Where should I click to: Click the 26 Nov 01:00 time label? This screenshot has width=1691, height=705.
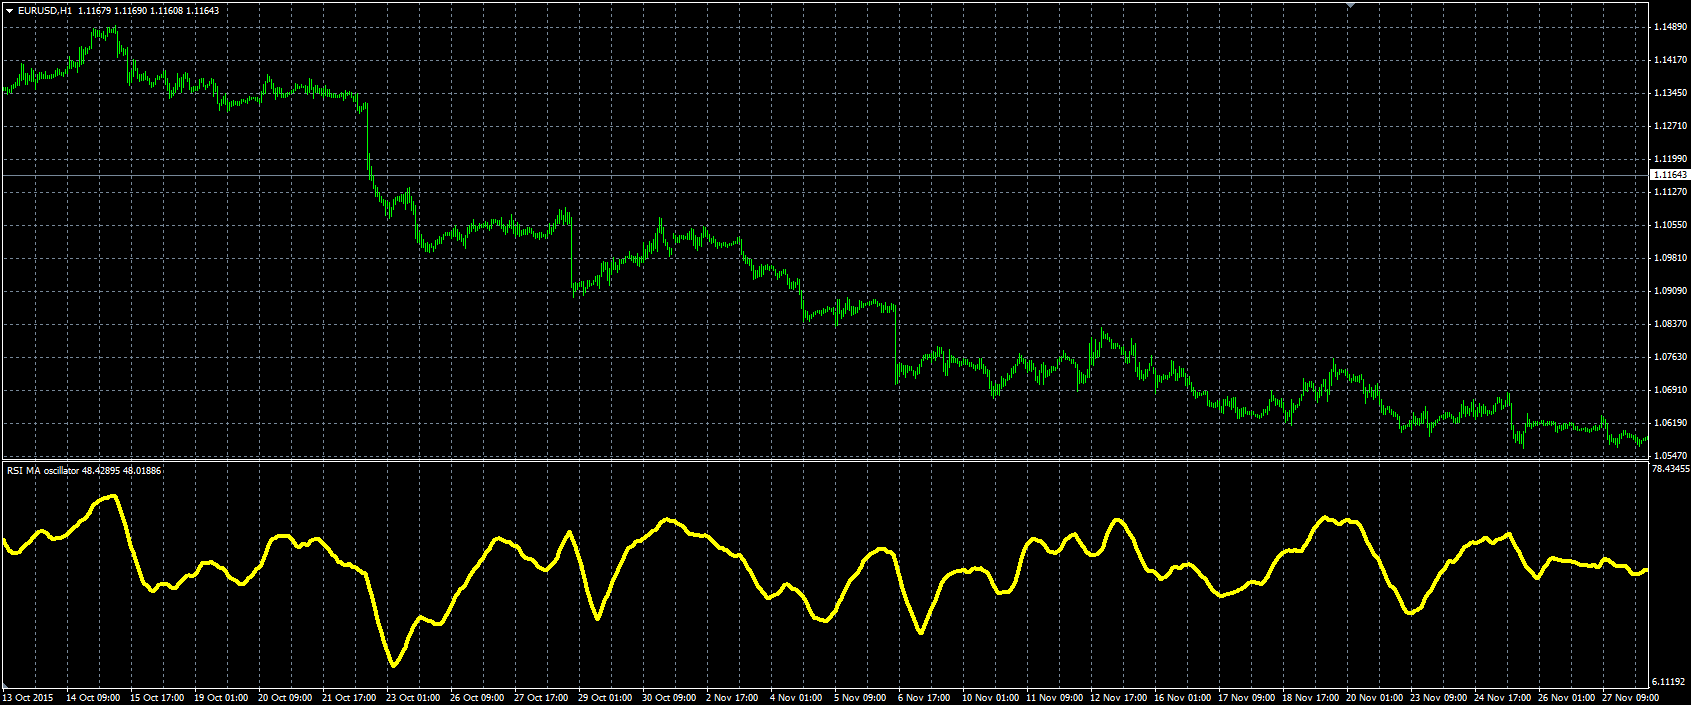(1565, 698)
